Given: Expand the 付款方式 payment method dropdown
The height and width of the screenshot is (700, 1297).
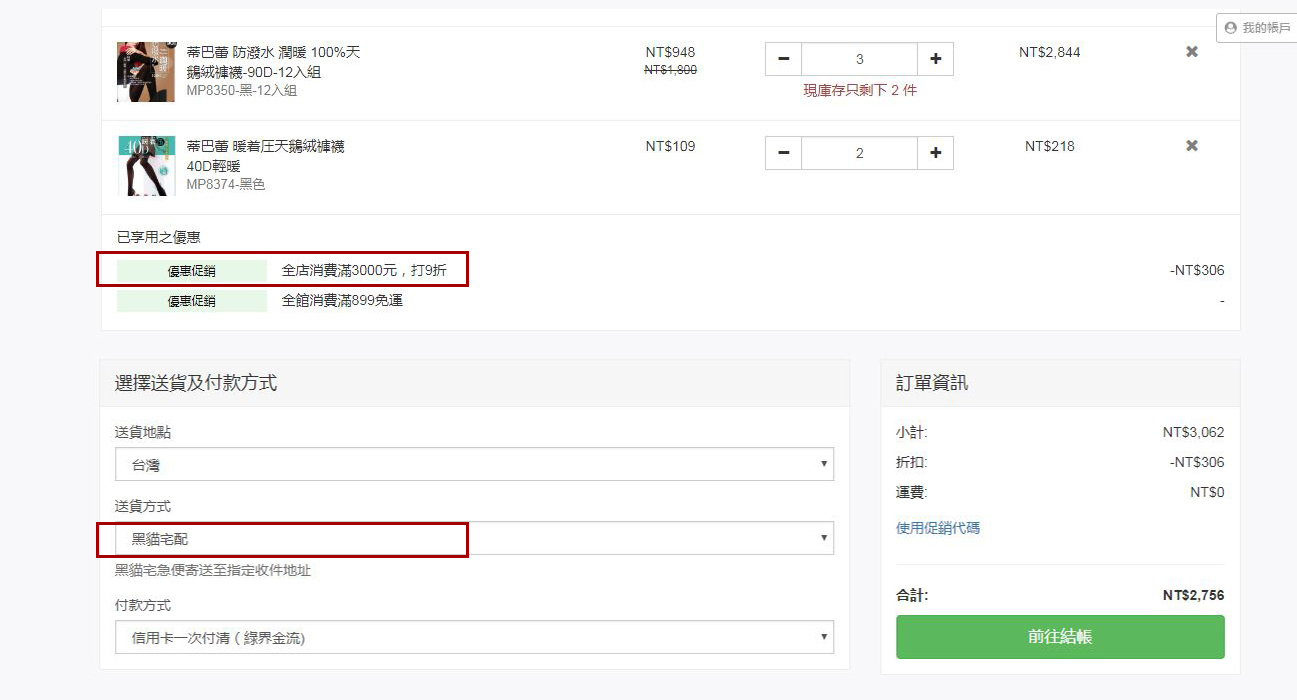Looking at the screenshot, I should 474,637.
